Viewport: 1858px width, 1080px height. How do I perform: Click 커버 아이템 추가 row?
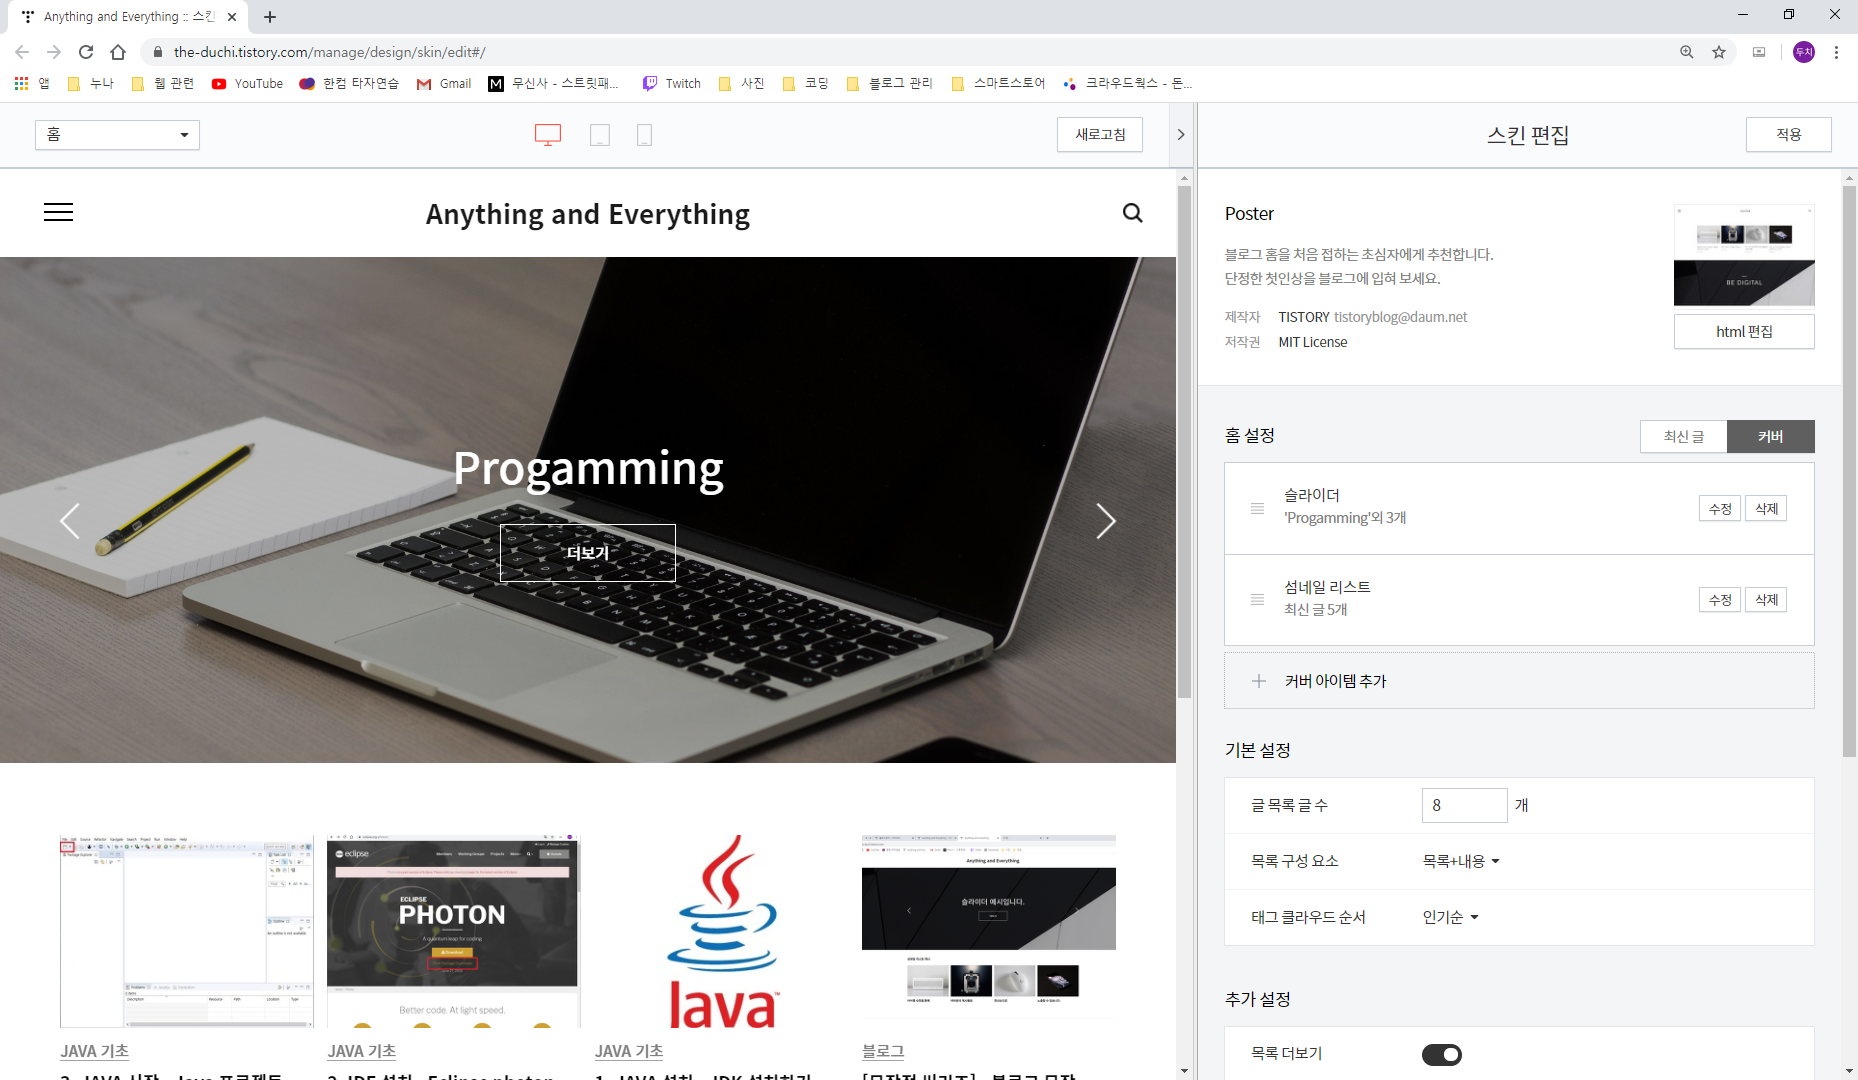tap(1519, 681)
